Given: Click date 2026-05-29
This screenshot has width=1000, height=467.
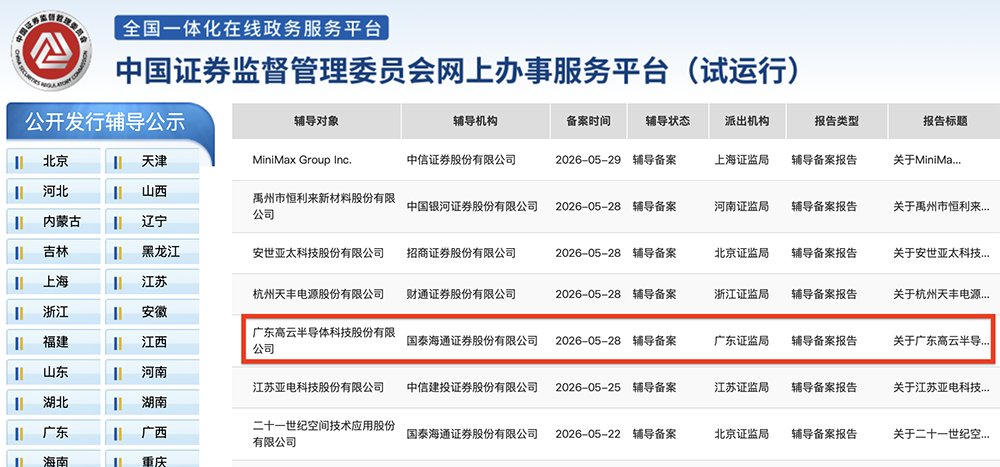Looking at the screenshot, I should click(588, 160).
